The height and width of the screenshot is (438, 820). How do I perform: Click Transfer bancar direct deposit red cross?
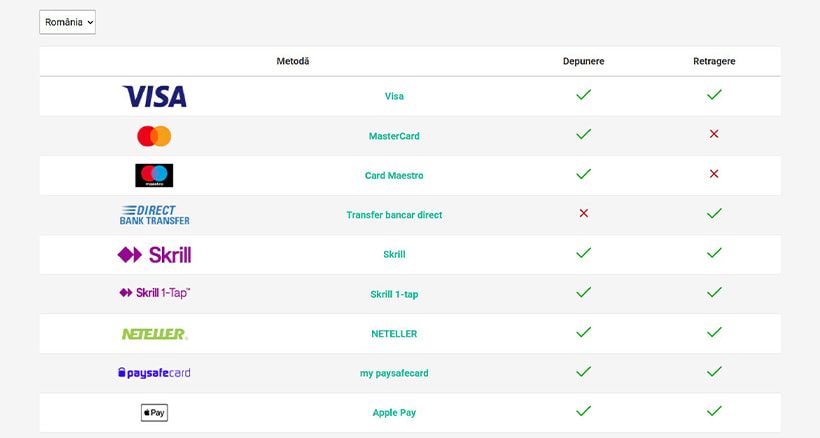coord(584,213)
